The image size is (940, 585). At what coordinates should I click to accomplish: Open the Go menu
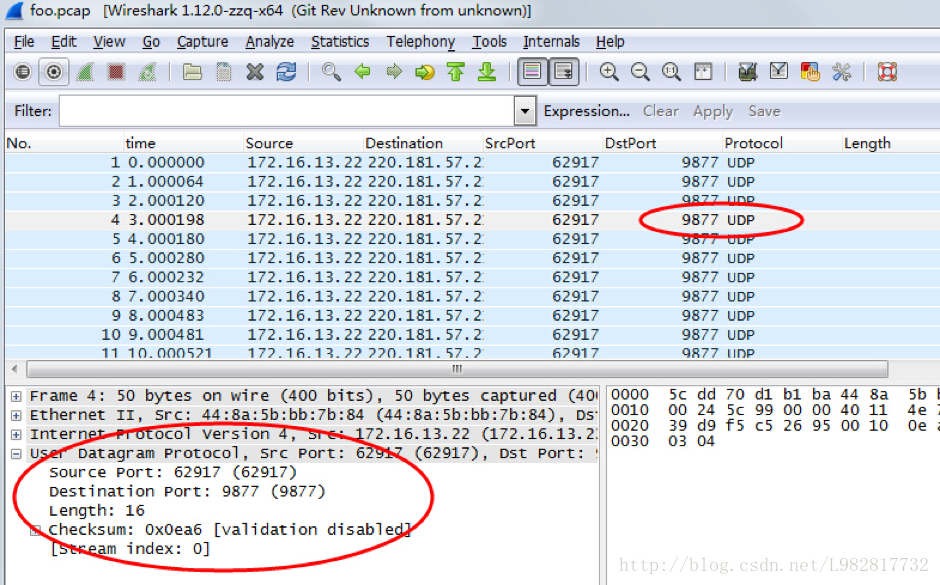(151, 41)
